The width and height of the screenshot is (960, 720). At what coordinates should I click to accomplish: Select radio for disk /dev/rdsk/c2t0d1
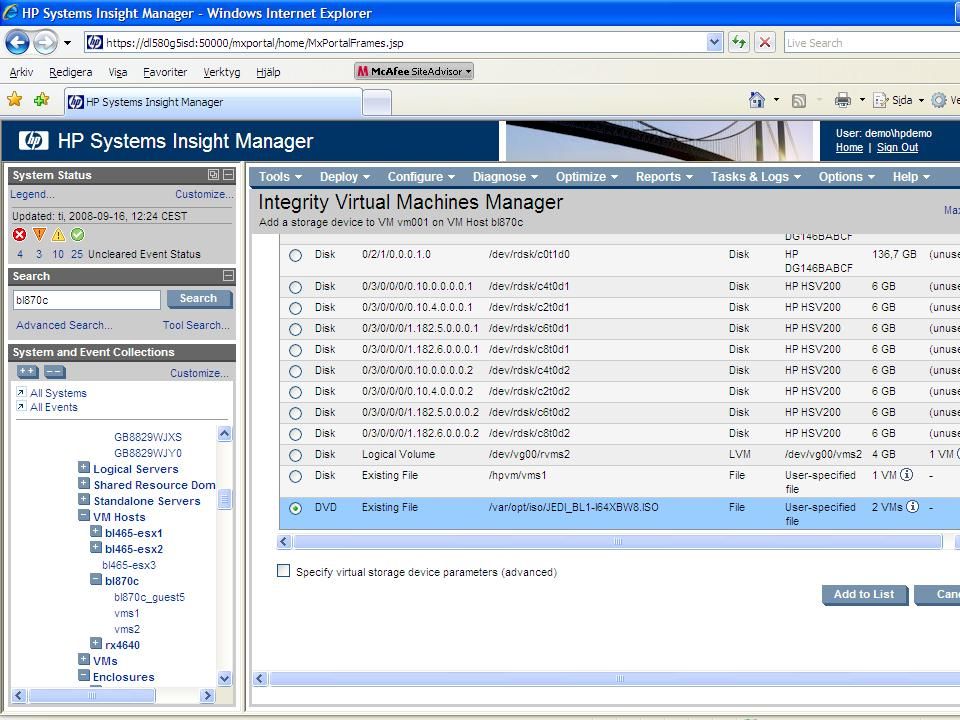[x=295, y=308]
